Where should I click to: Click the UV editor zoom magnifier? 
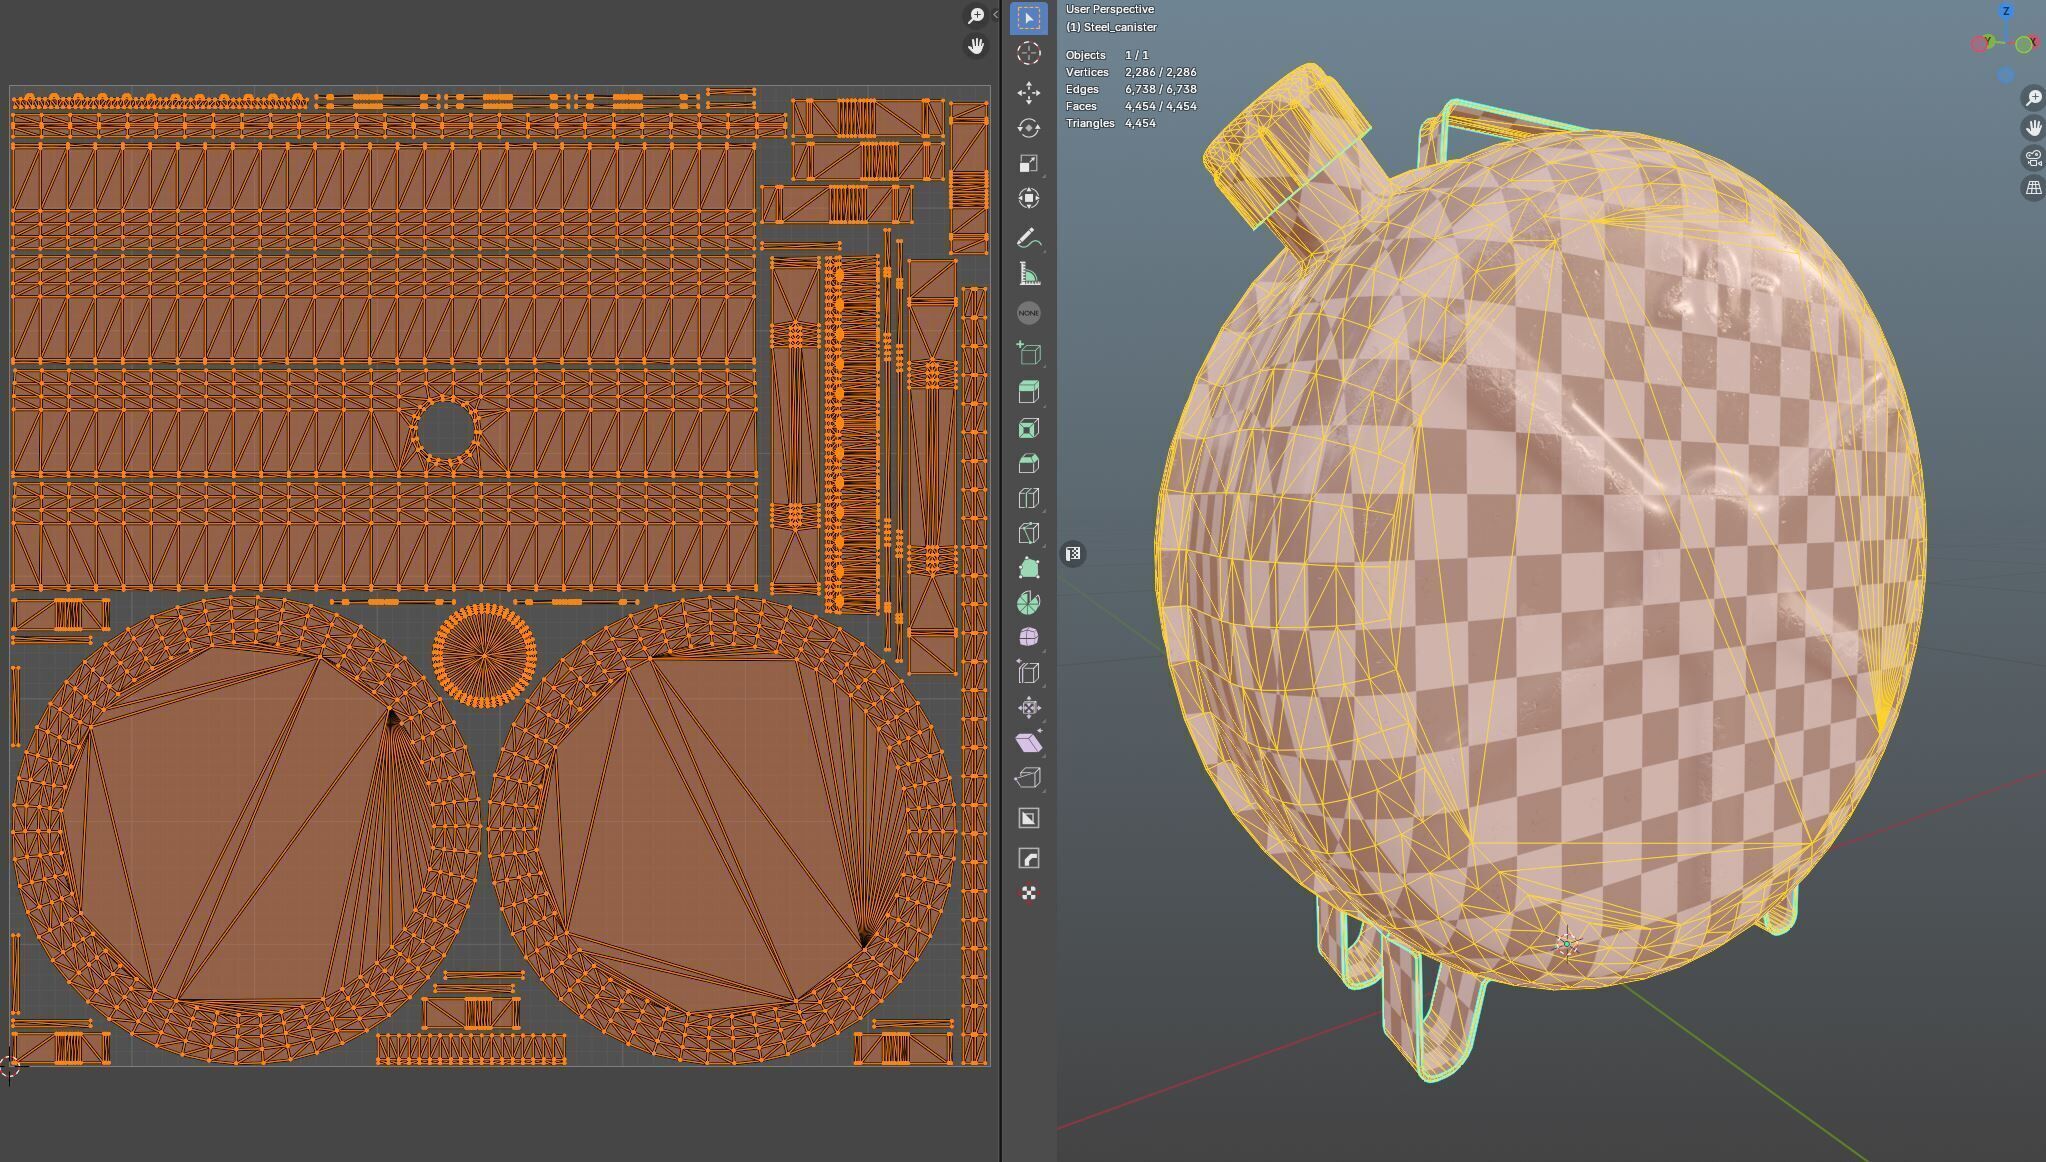[x=975, y=15]
